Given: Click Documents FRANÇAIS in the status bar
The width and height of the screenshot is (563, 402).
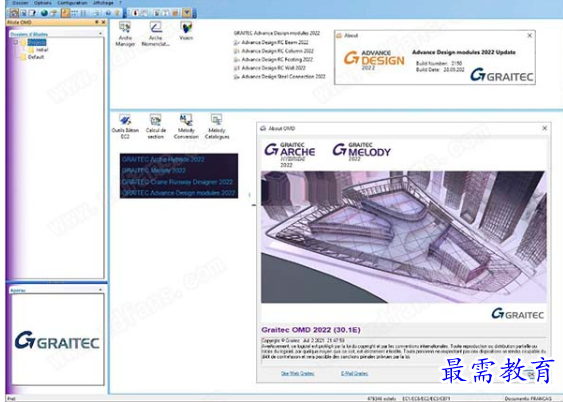Looking at the screenshot, I should click(528, 399).
